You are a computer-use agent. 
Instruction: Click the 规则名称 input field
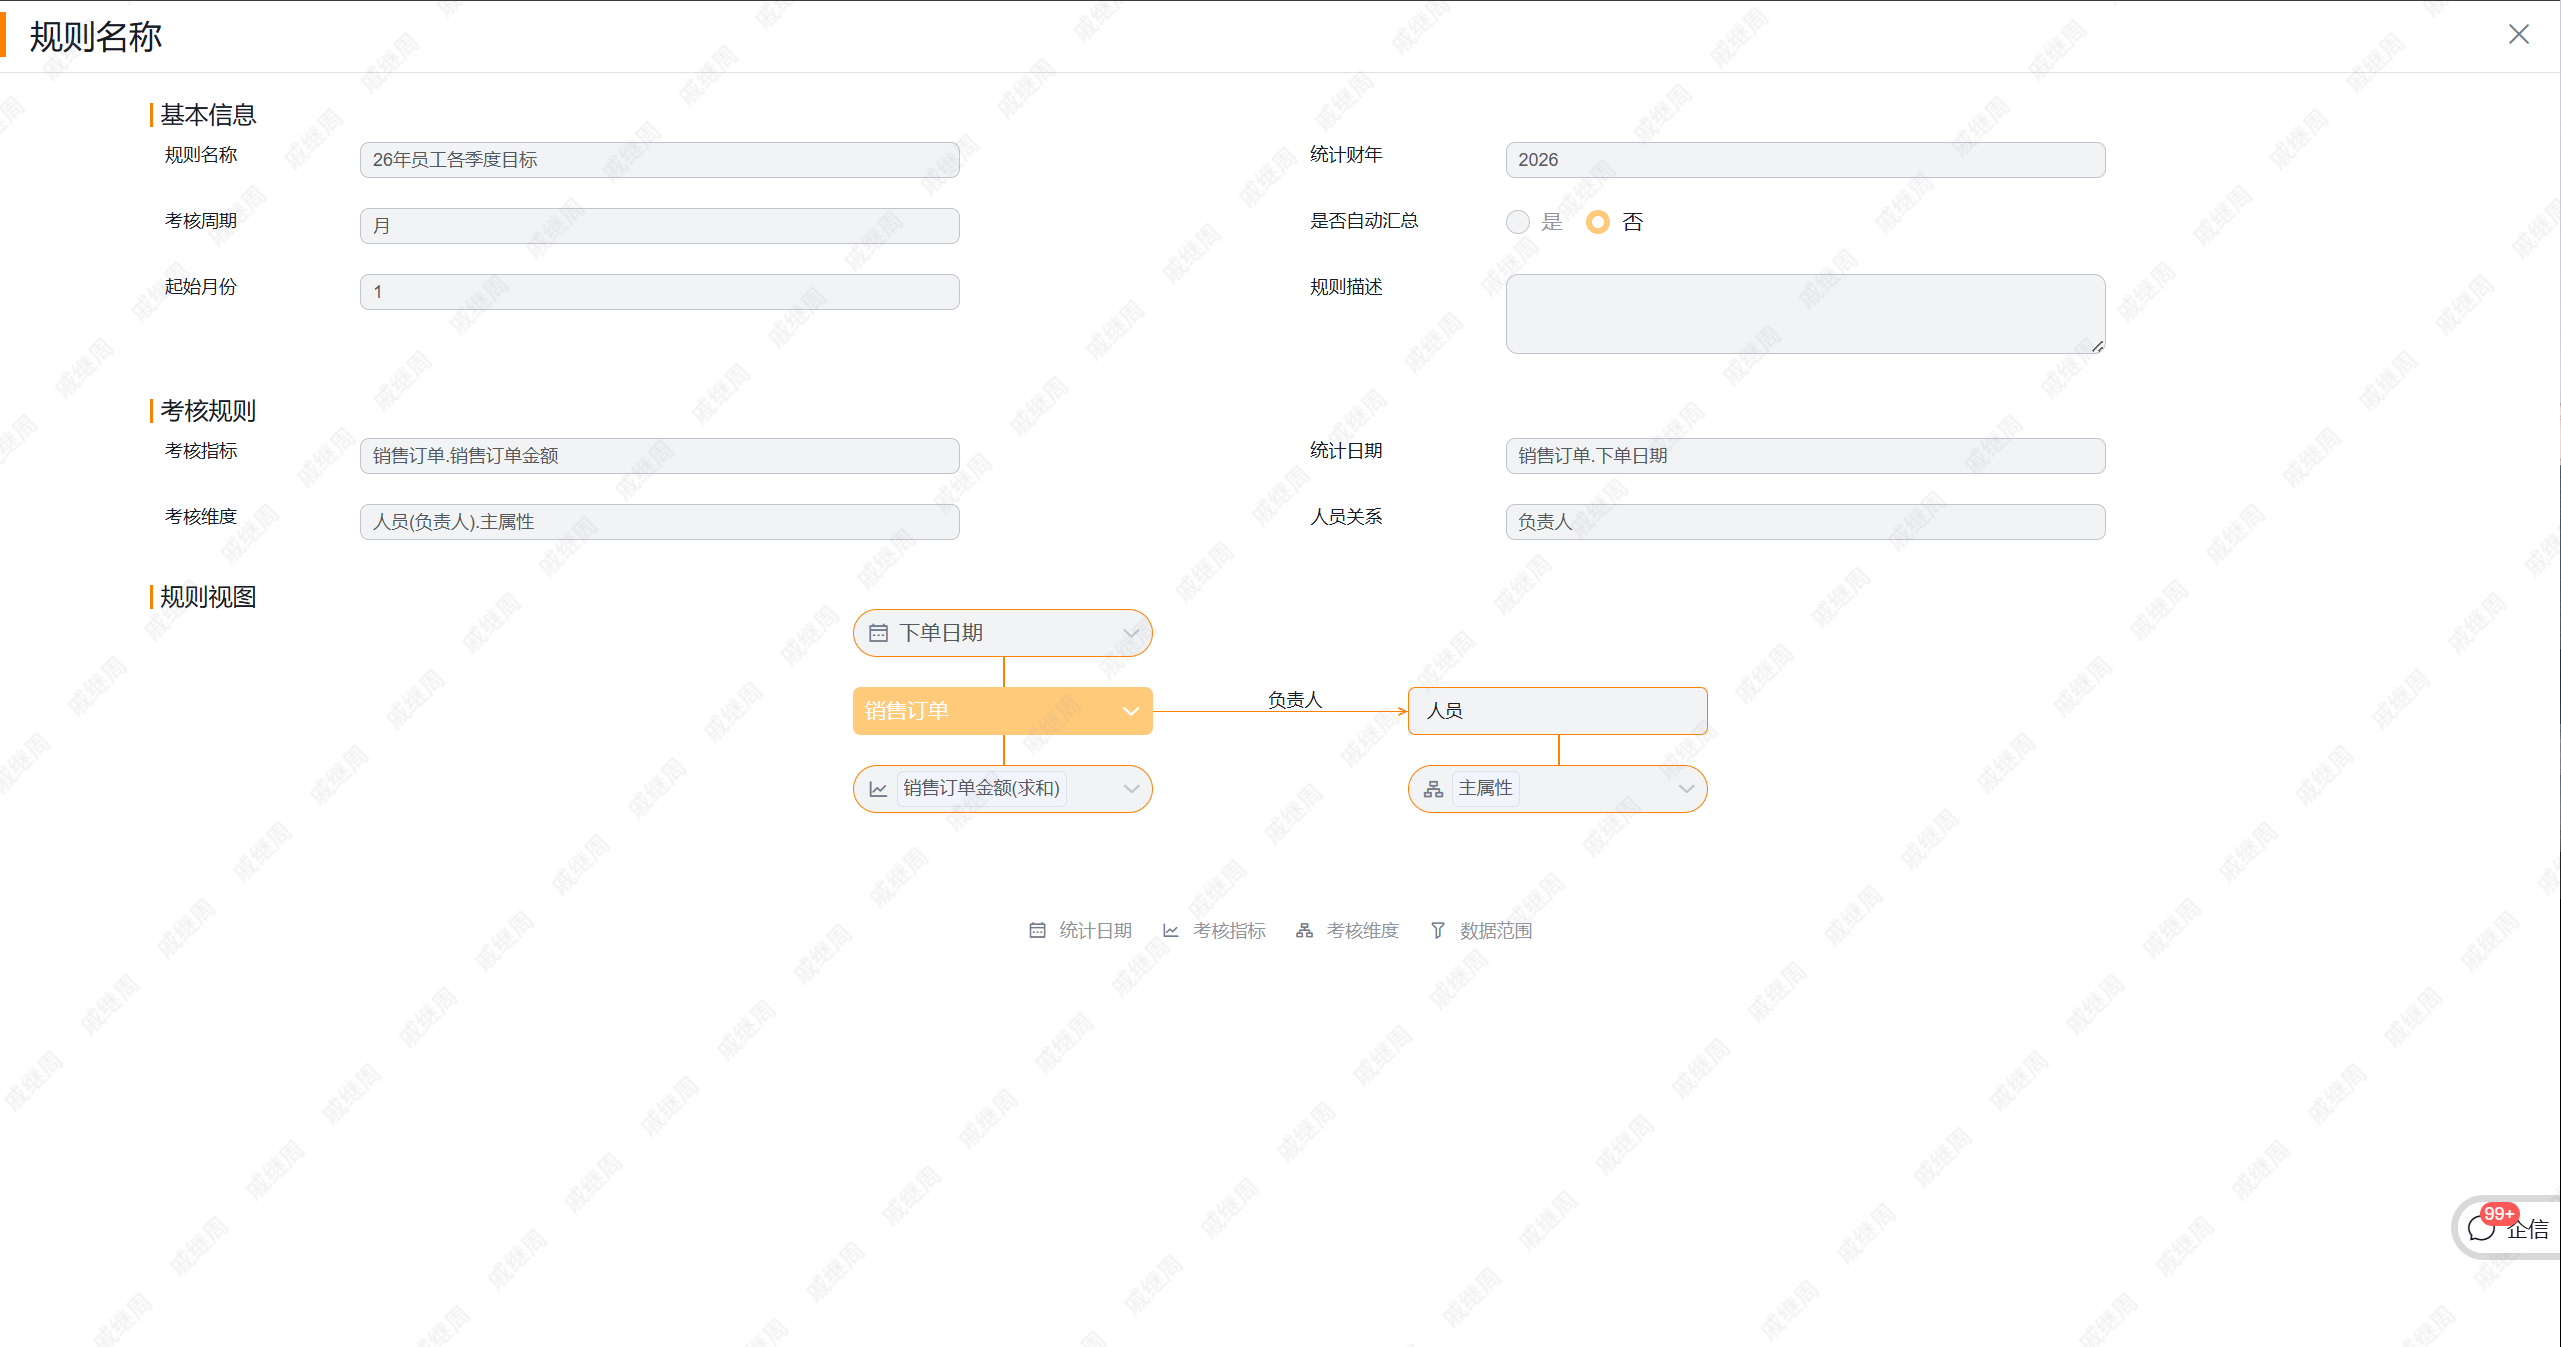click(x=659, y=160)
